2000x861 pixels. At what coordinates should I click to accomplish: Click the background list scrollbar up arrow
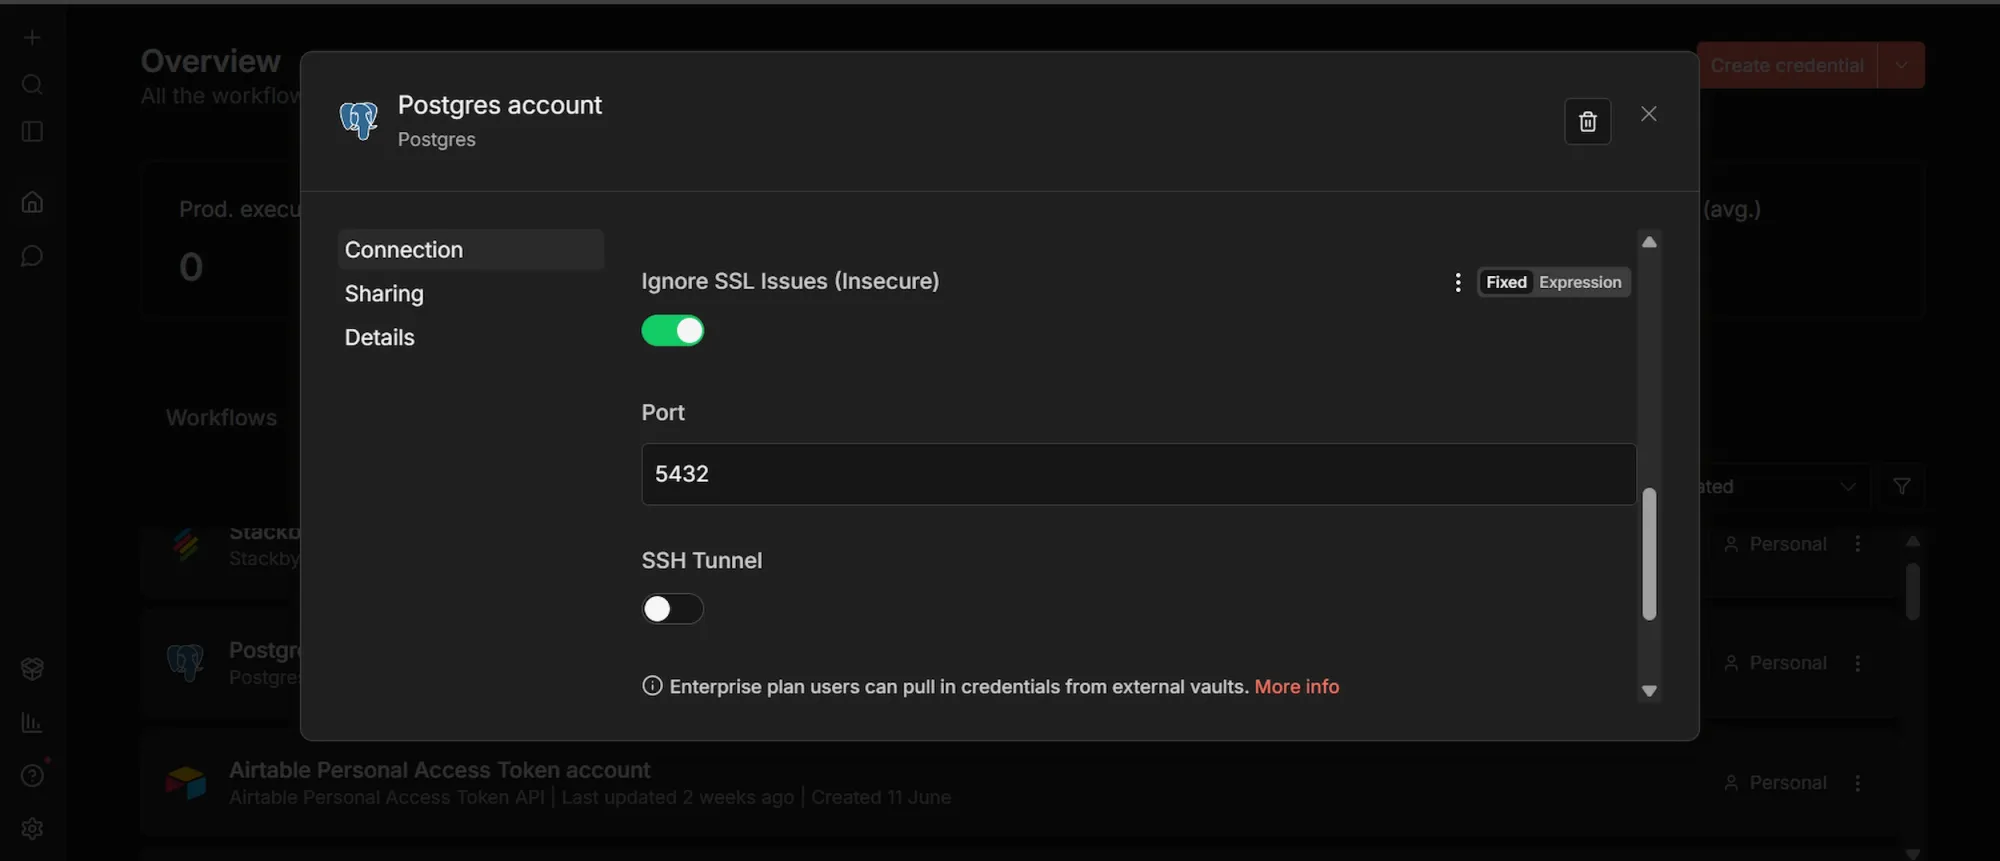(1912, 541)
